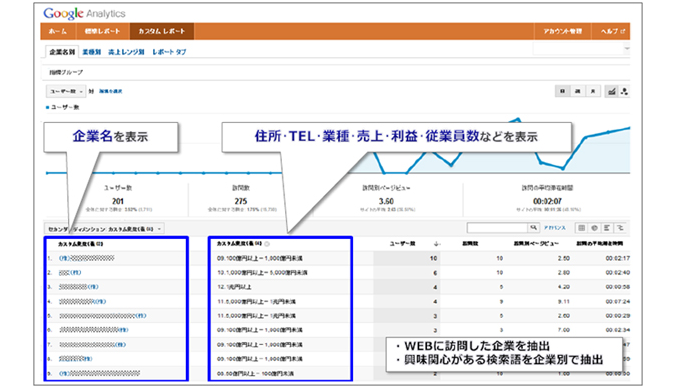Open the アドバンス filter link
Screen dimensions: 680x389
point(555,228)
